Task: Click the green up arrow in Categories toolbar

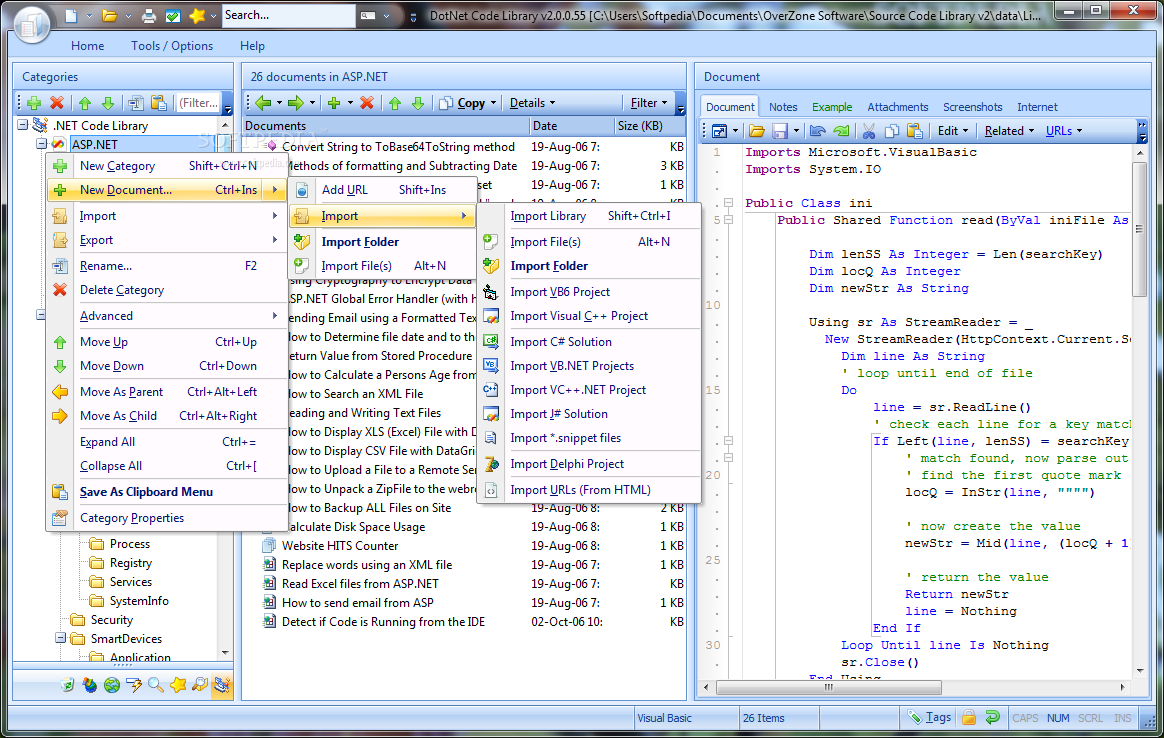Action: tap(85, 103)
